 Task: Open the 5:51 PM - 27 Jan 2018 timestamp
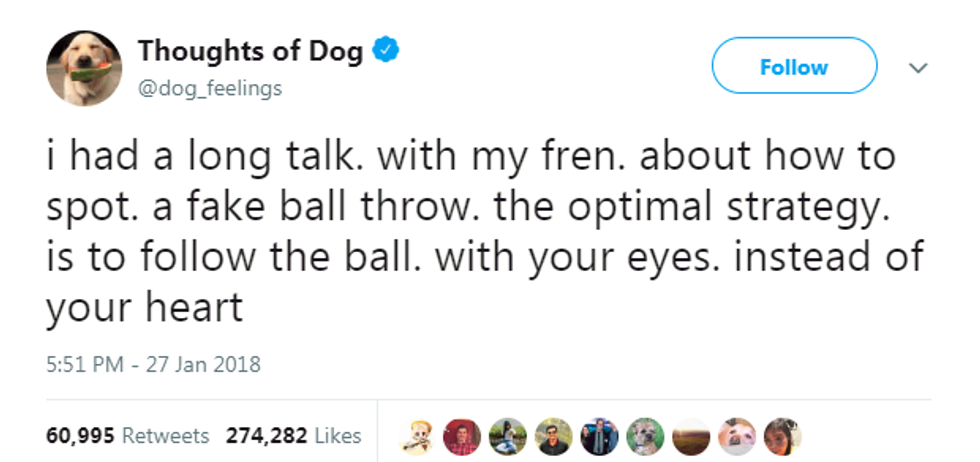pos(153,364)
